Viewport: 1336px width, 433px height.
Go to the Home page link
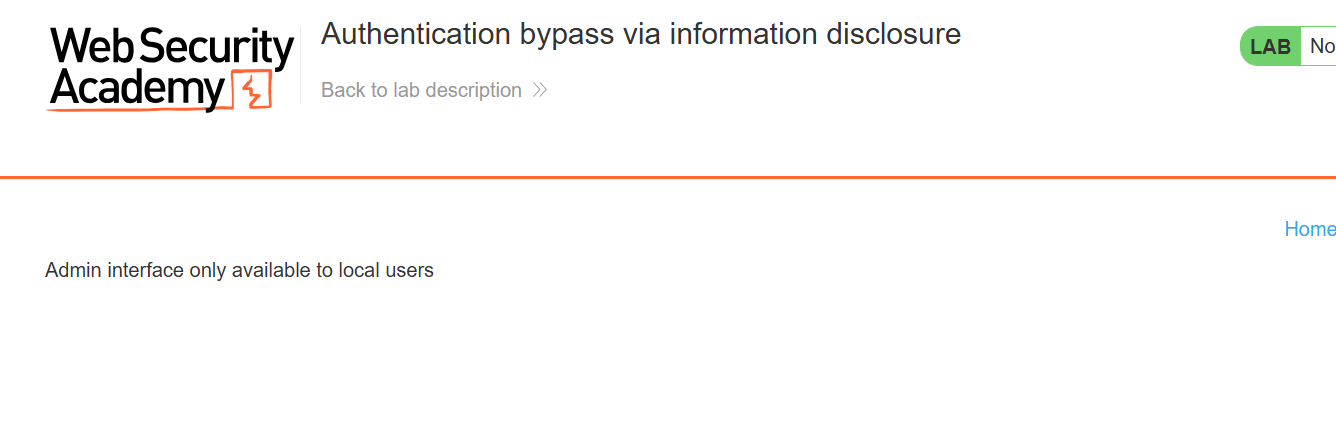1309,229
